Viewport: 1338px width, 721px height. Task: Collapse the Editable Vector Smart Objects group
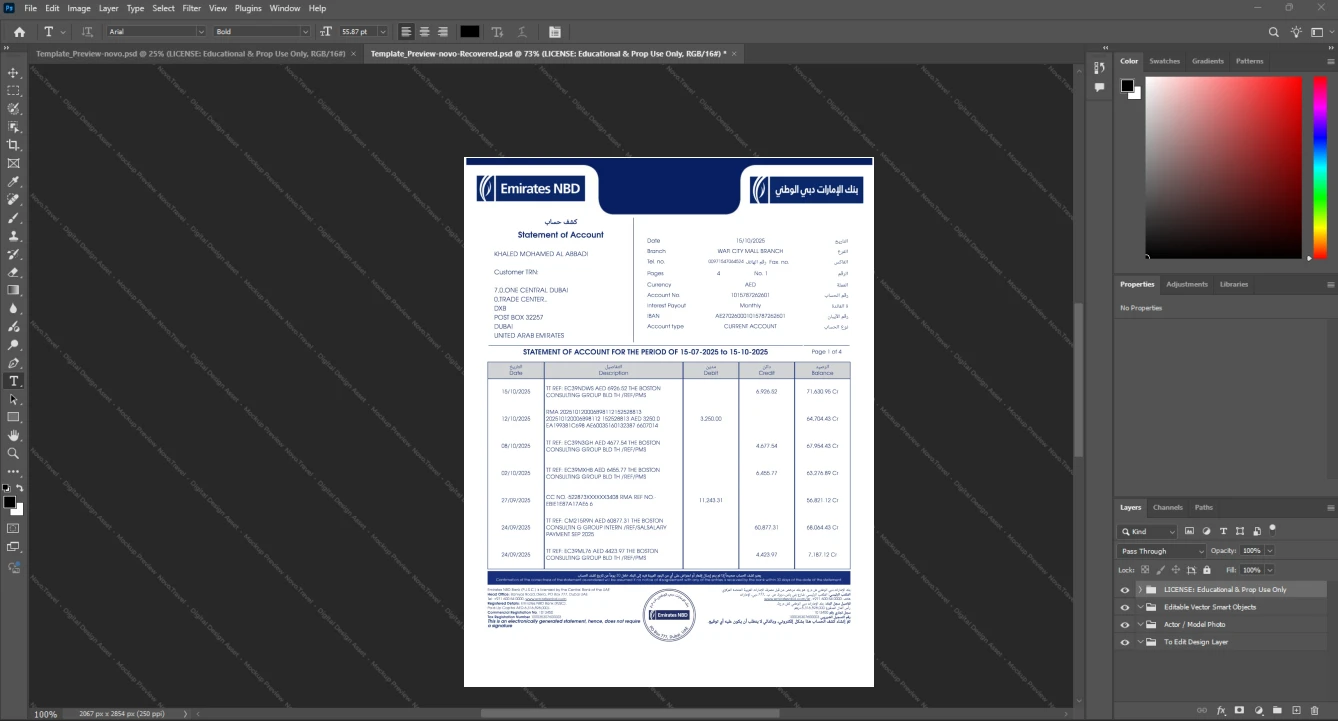pyautogui.click(x=1140, y=607)
